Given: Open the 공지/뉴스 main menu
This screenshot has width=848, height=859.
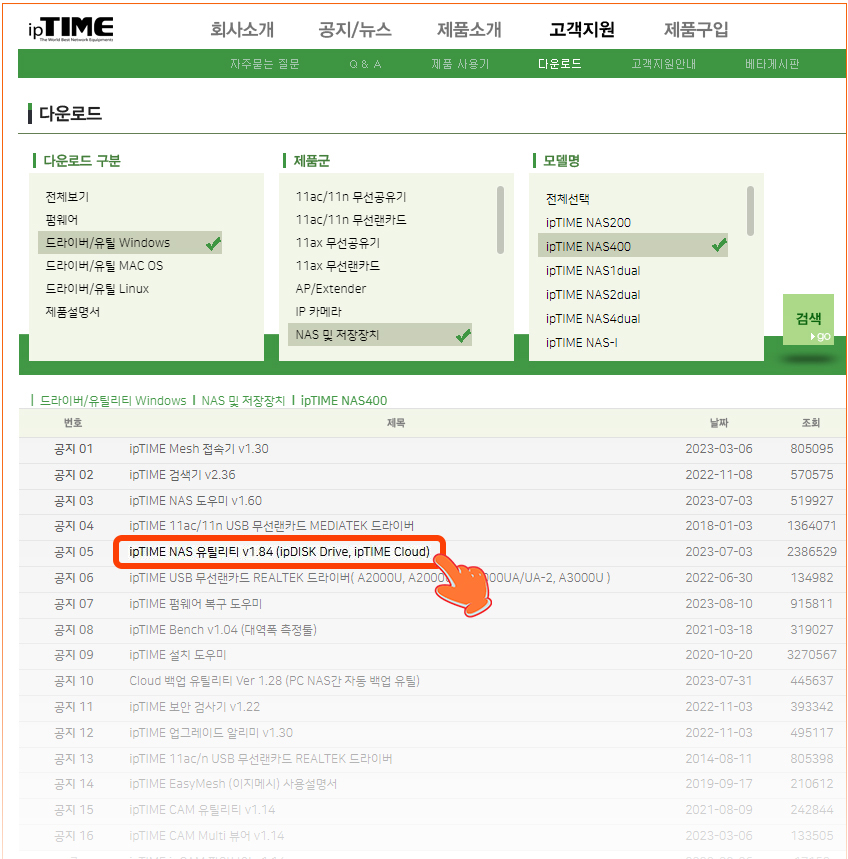Looking at the screenshot, I should click(x=355, y=29).
